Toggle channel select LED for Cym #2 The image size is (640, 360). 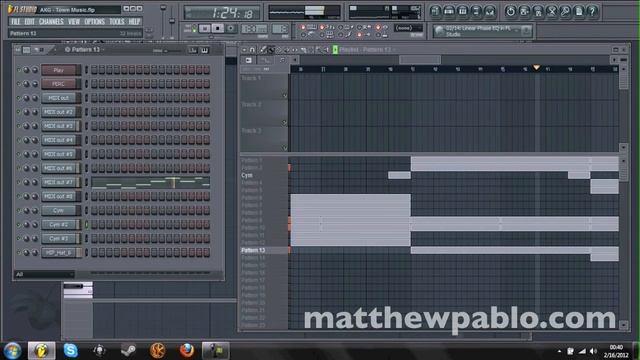coord(87,224)
